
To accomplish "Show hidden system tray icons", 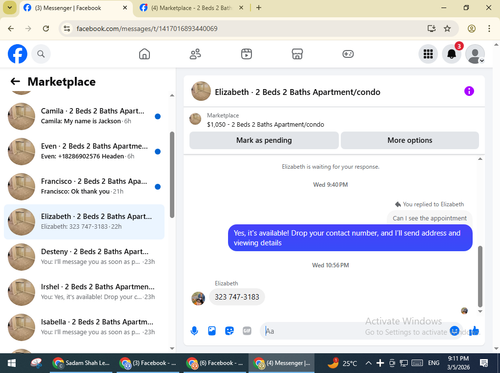I will (368, 363).
